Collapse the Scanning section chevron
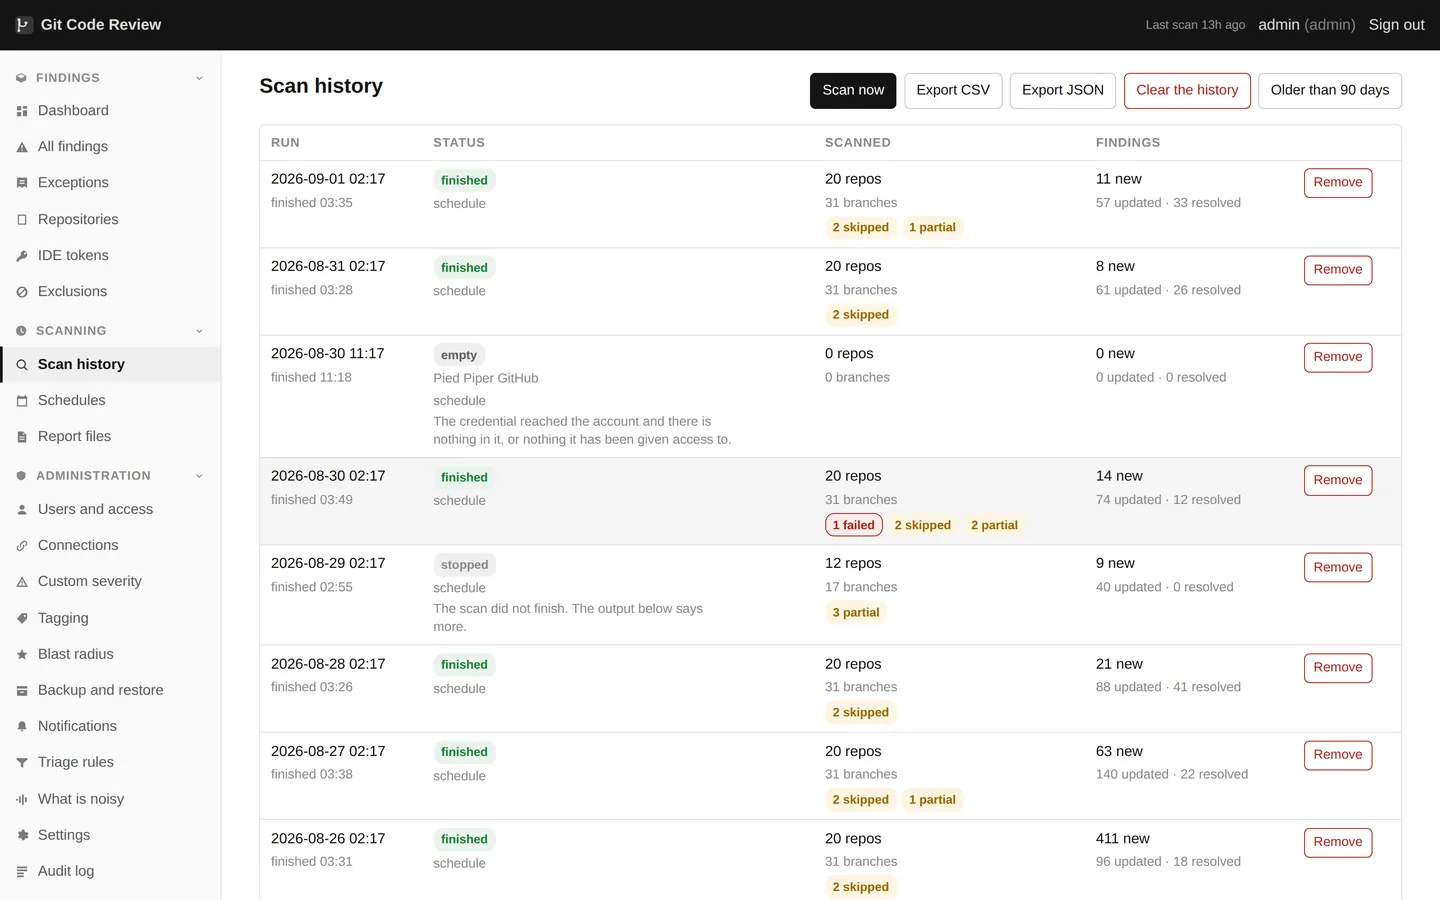Image resolution: width=1440 pixels, height=900 pixels. (199, 331)
